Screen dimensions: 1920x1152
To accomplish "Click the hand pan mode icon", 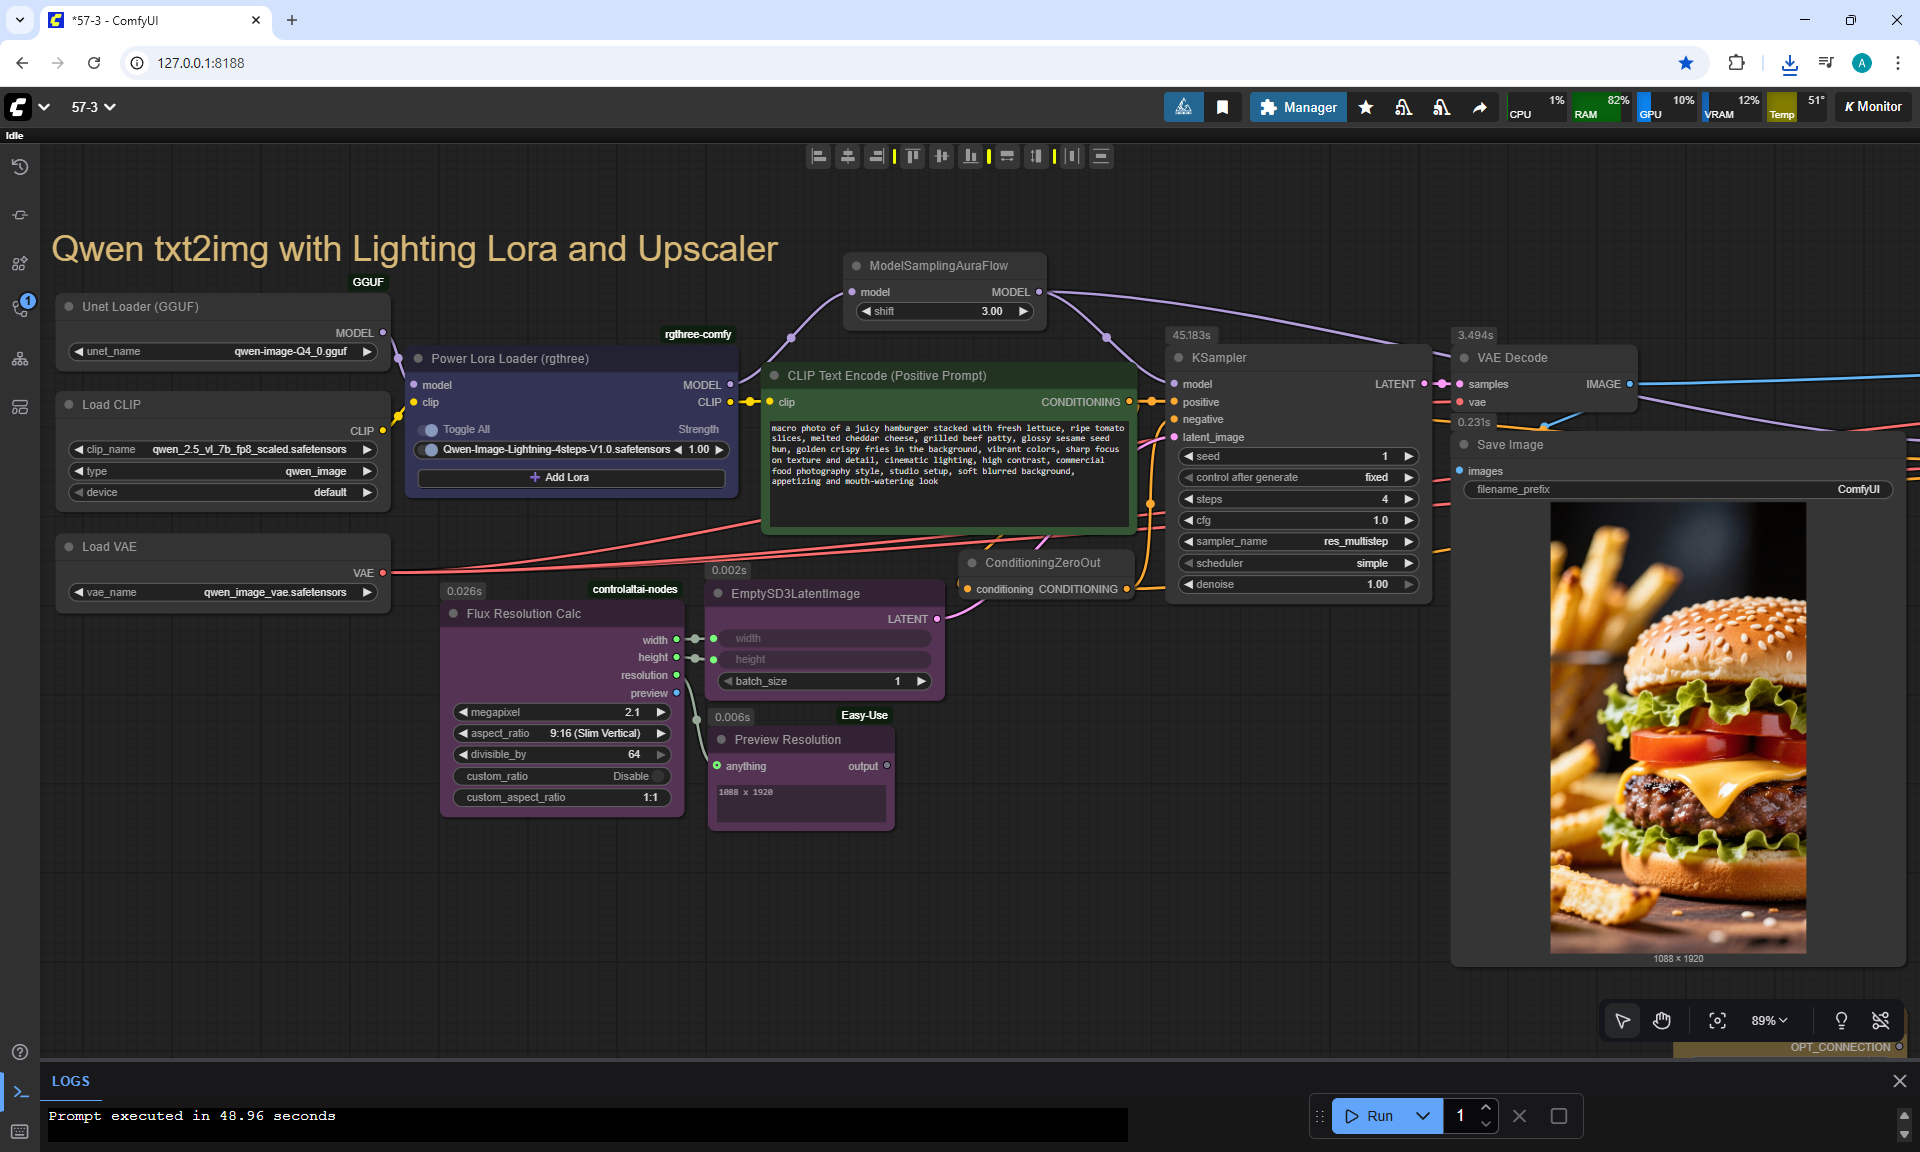I will click(1662, 1020).
